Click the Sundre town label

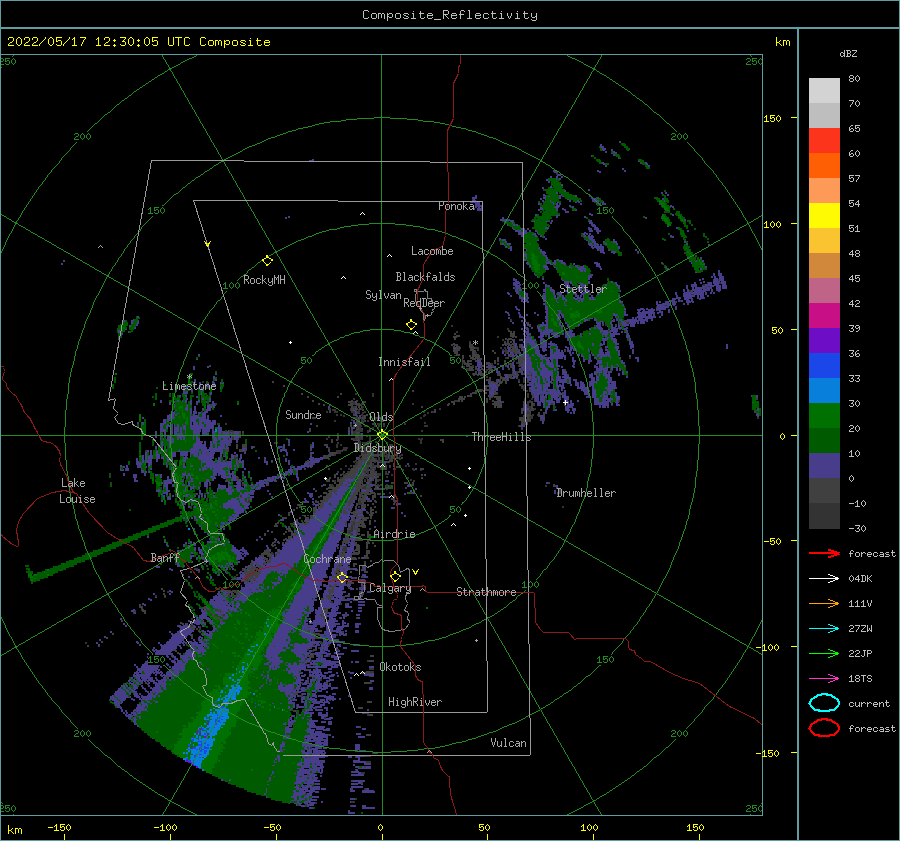click(303, 414)
